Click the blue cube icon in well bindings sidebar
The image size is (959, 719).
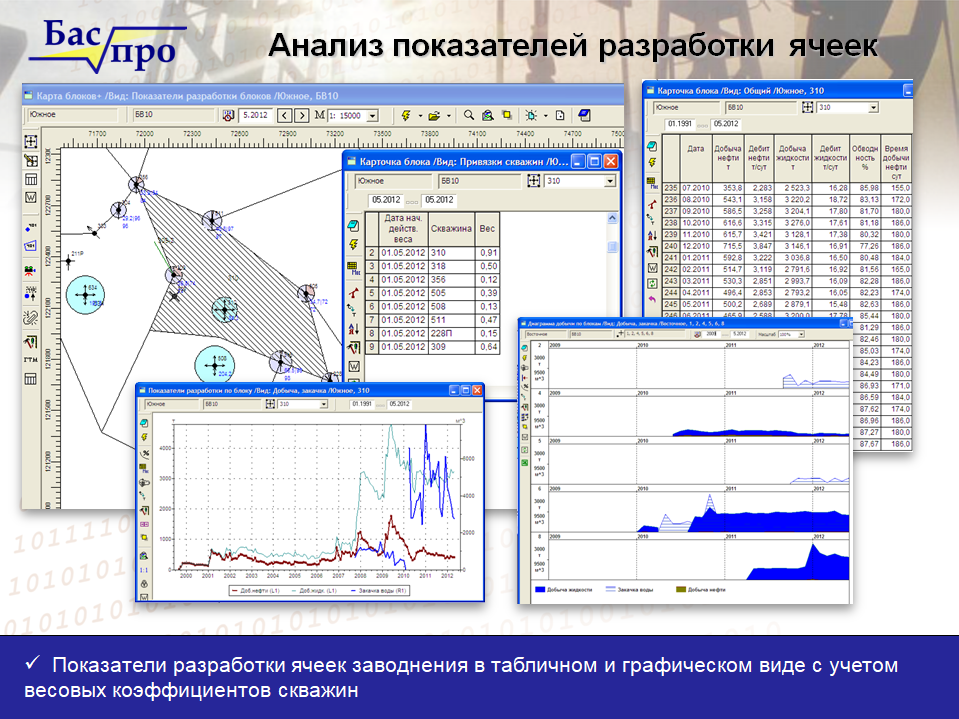[x=353, y=226]
